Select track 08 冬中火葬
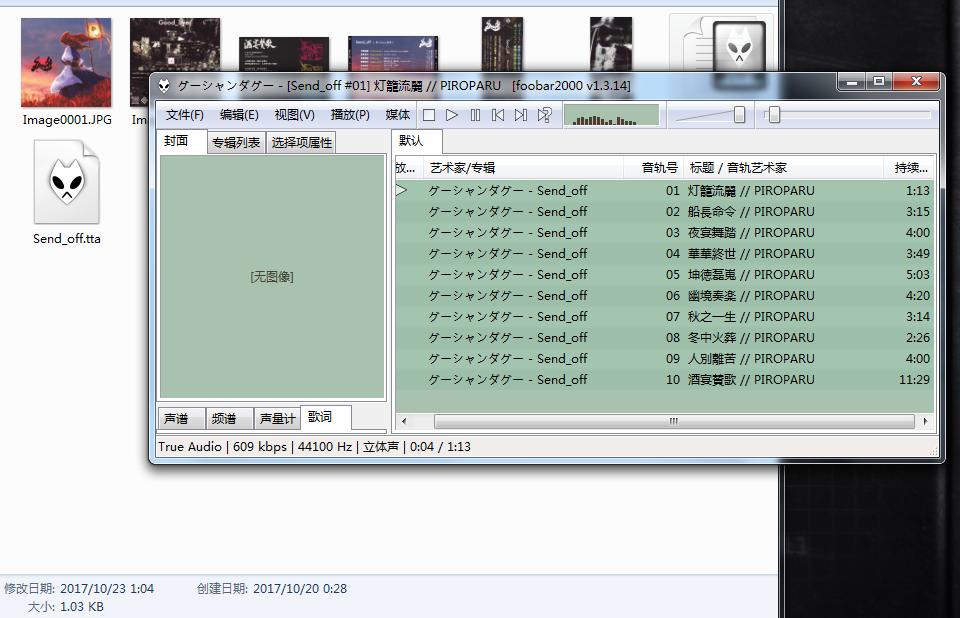 tap(664, 337)
